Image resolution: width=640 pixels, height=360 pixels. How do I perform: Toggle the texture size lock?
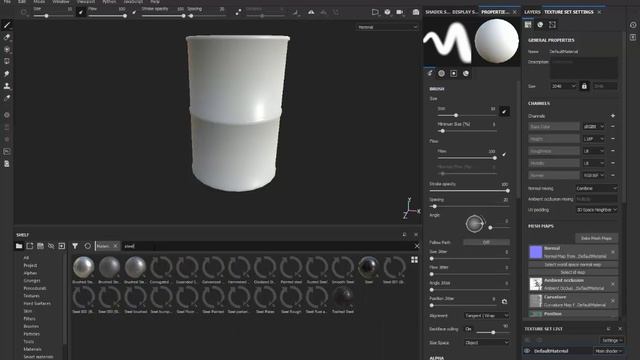coord(584,86)
